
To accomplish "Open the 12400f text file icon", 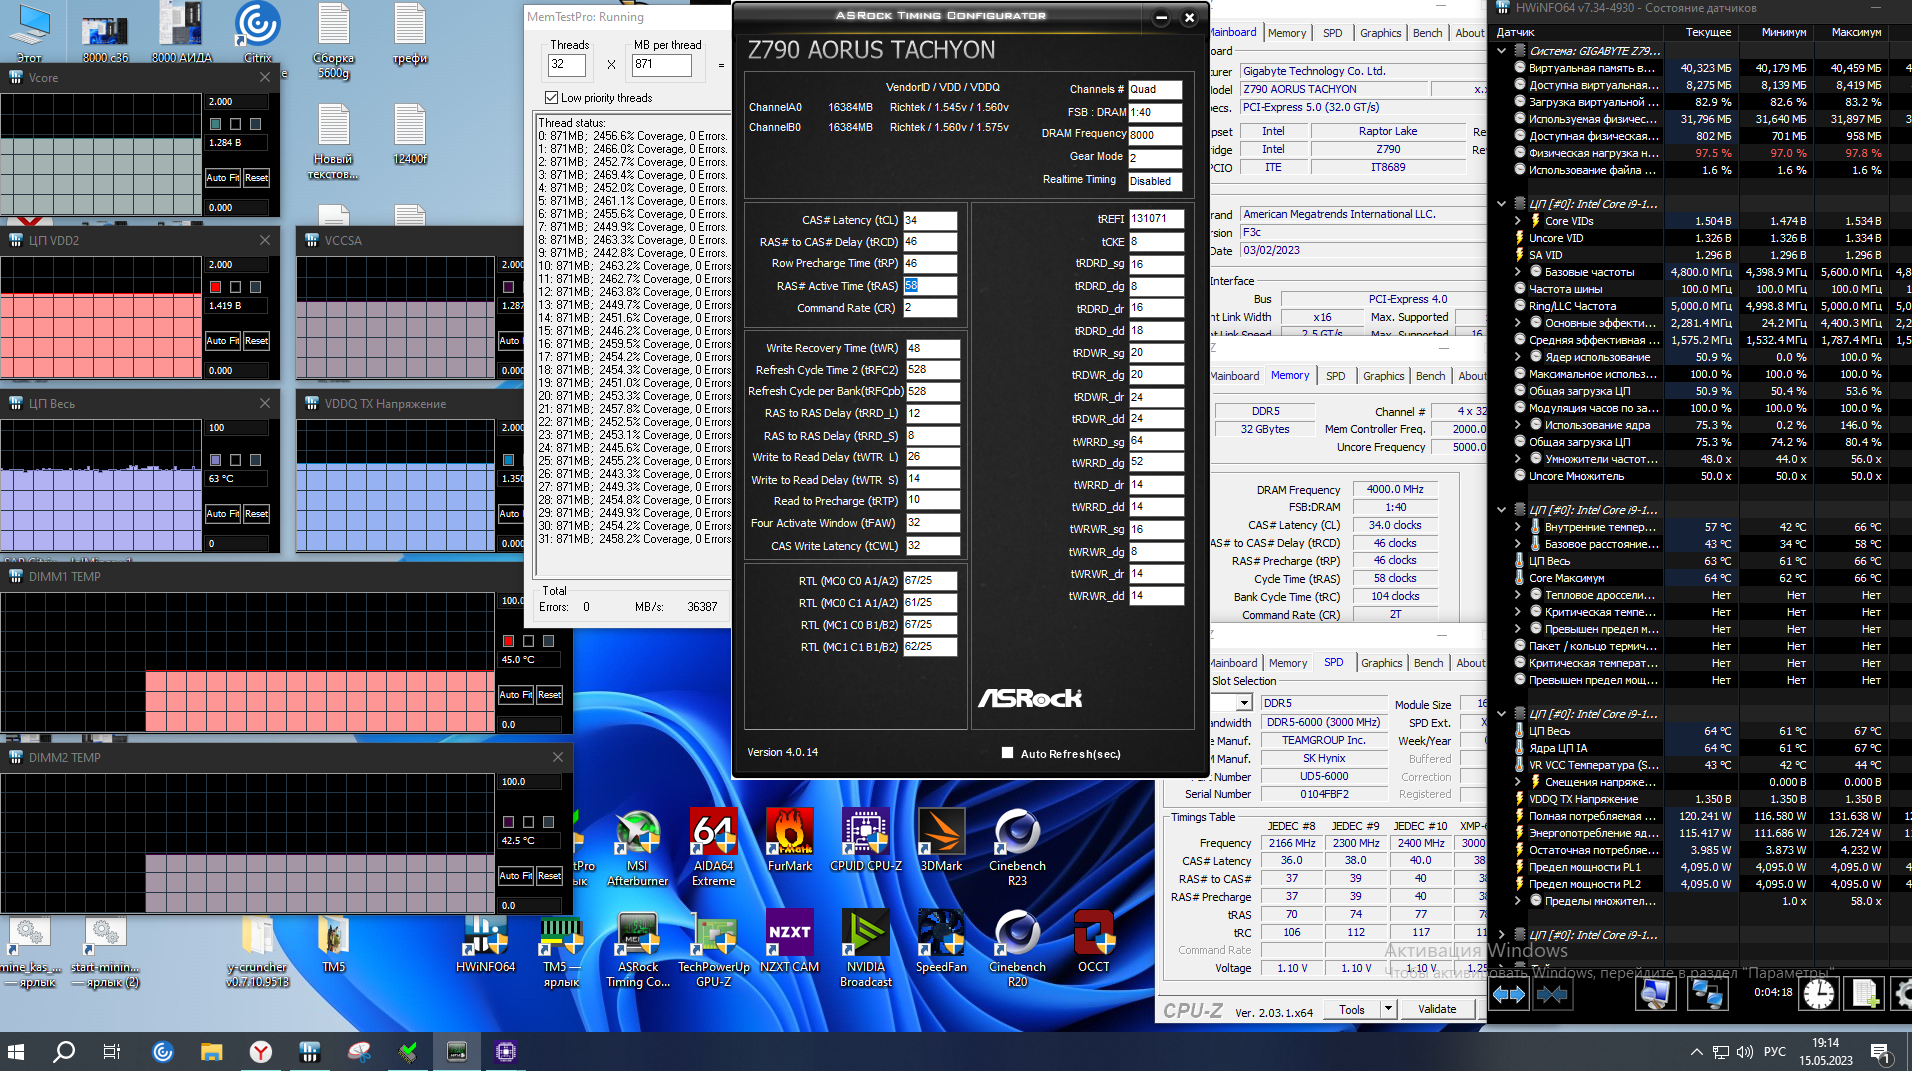I will pyautogui.click(x=410, y=134).
